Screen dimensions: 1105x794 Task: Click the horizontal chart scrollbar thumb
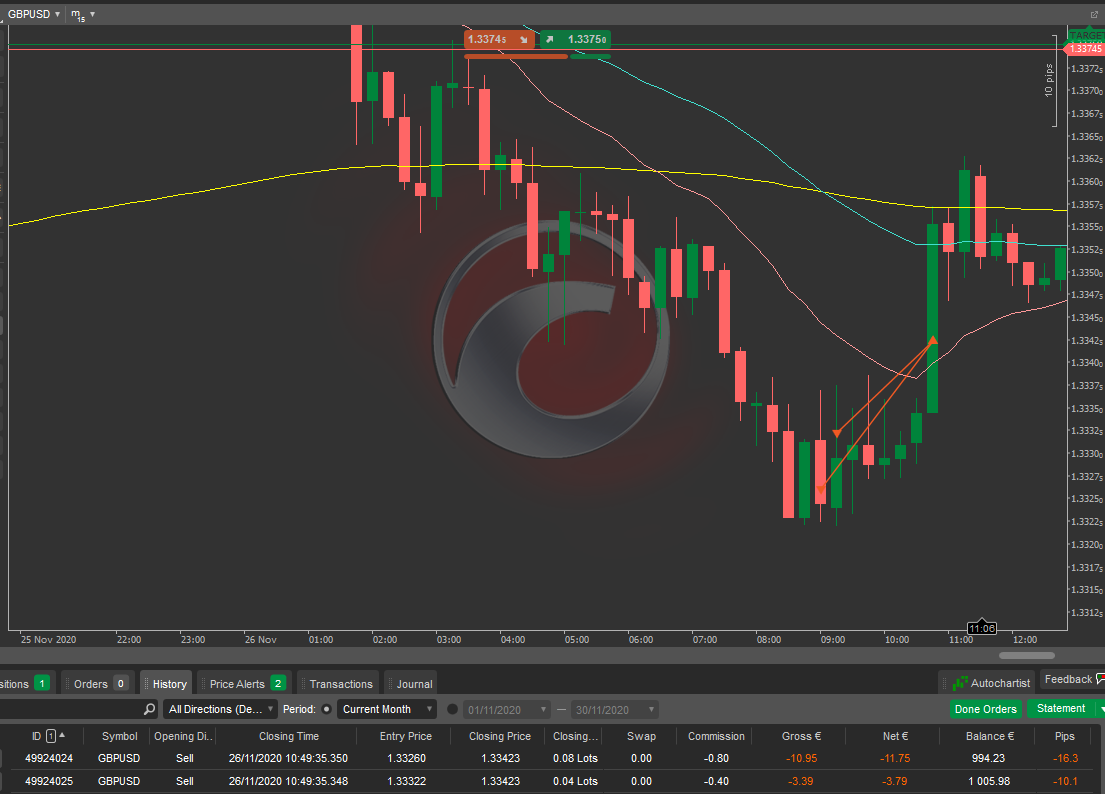click(1026, 655)
